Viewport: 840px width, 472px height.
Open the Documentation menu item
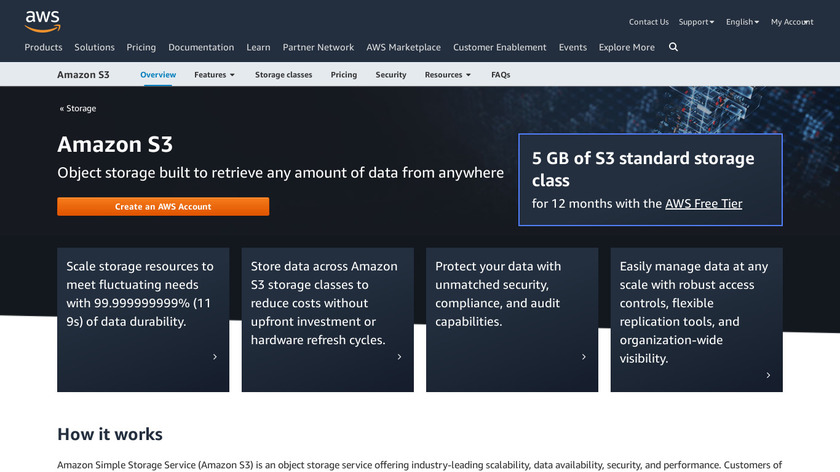(201, 47)
